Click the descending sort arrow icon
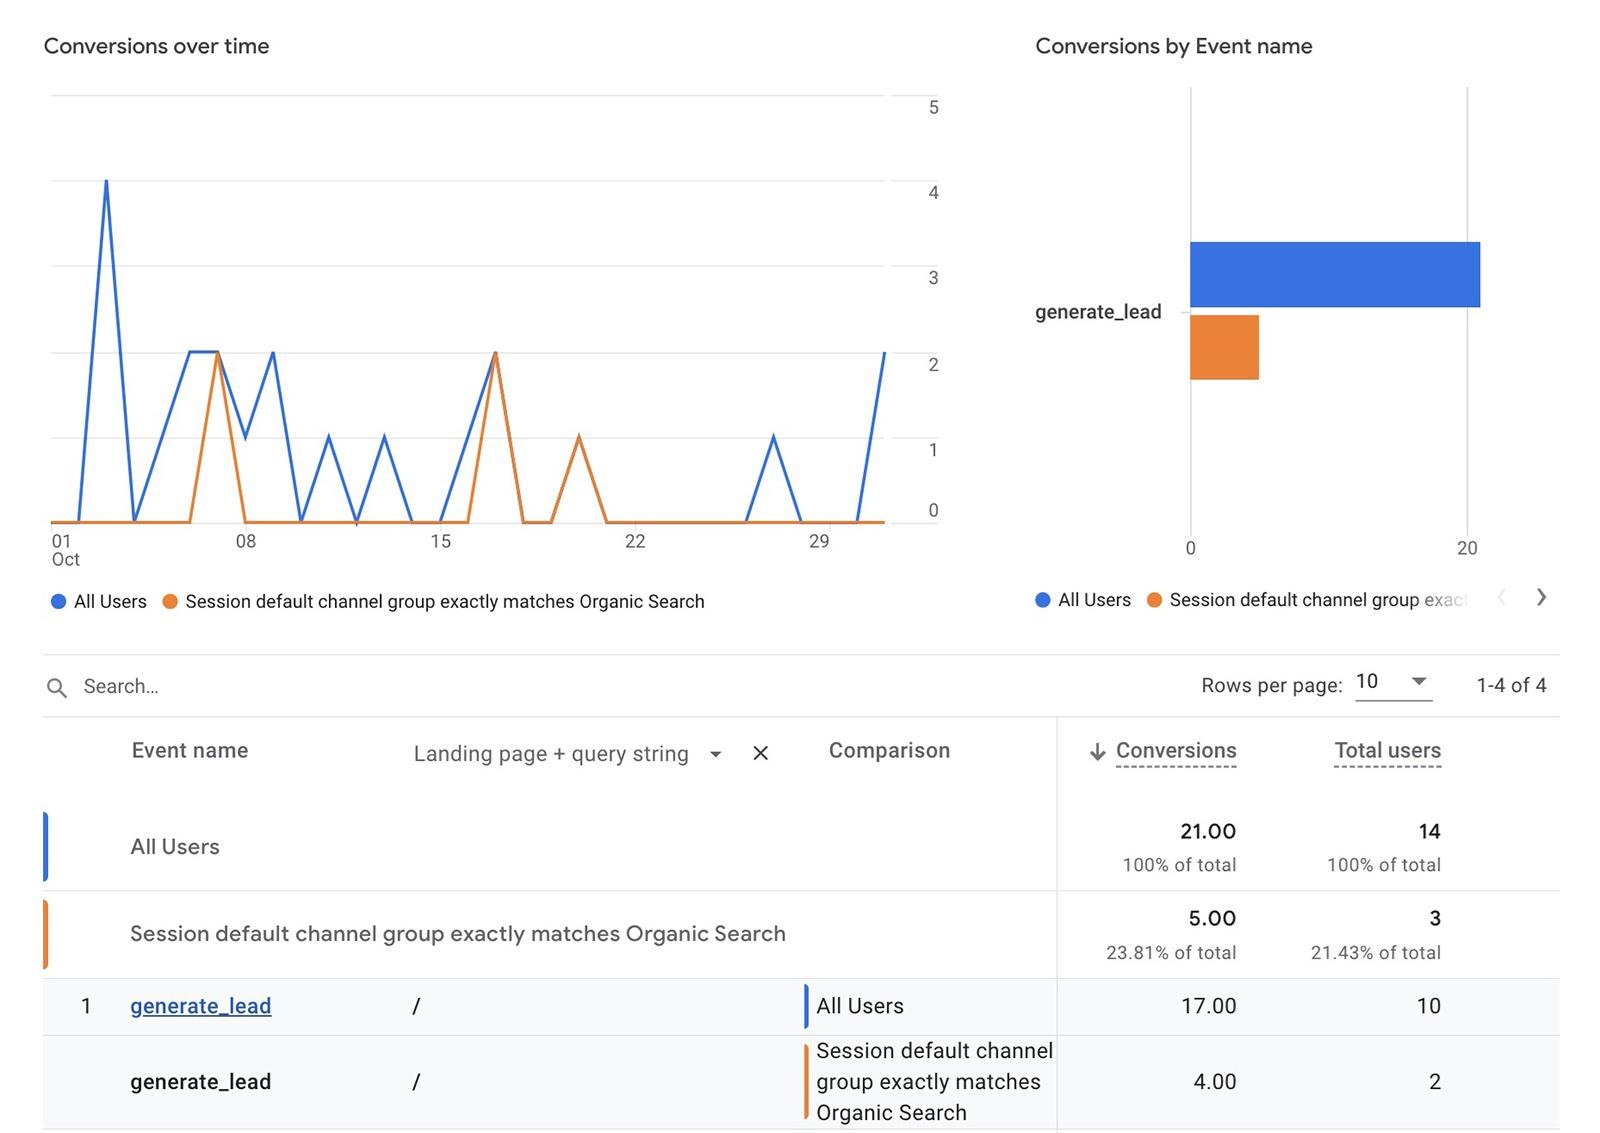Screen dimensions: 1600x1133 (1097, 752)
